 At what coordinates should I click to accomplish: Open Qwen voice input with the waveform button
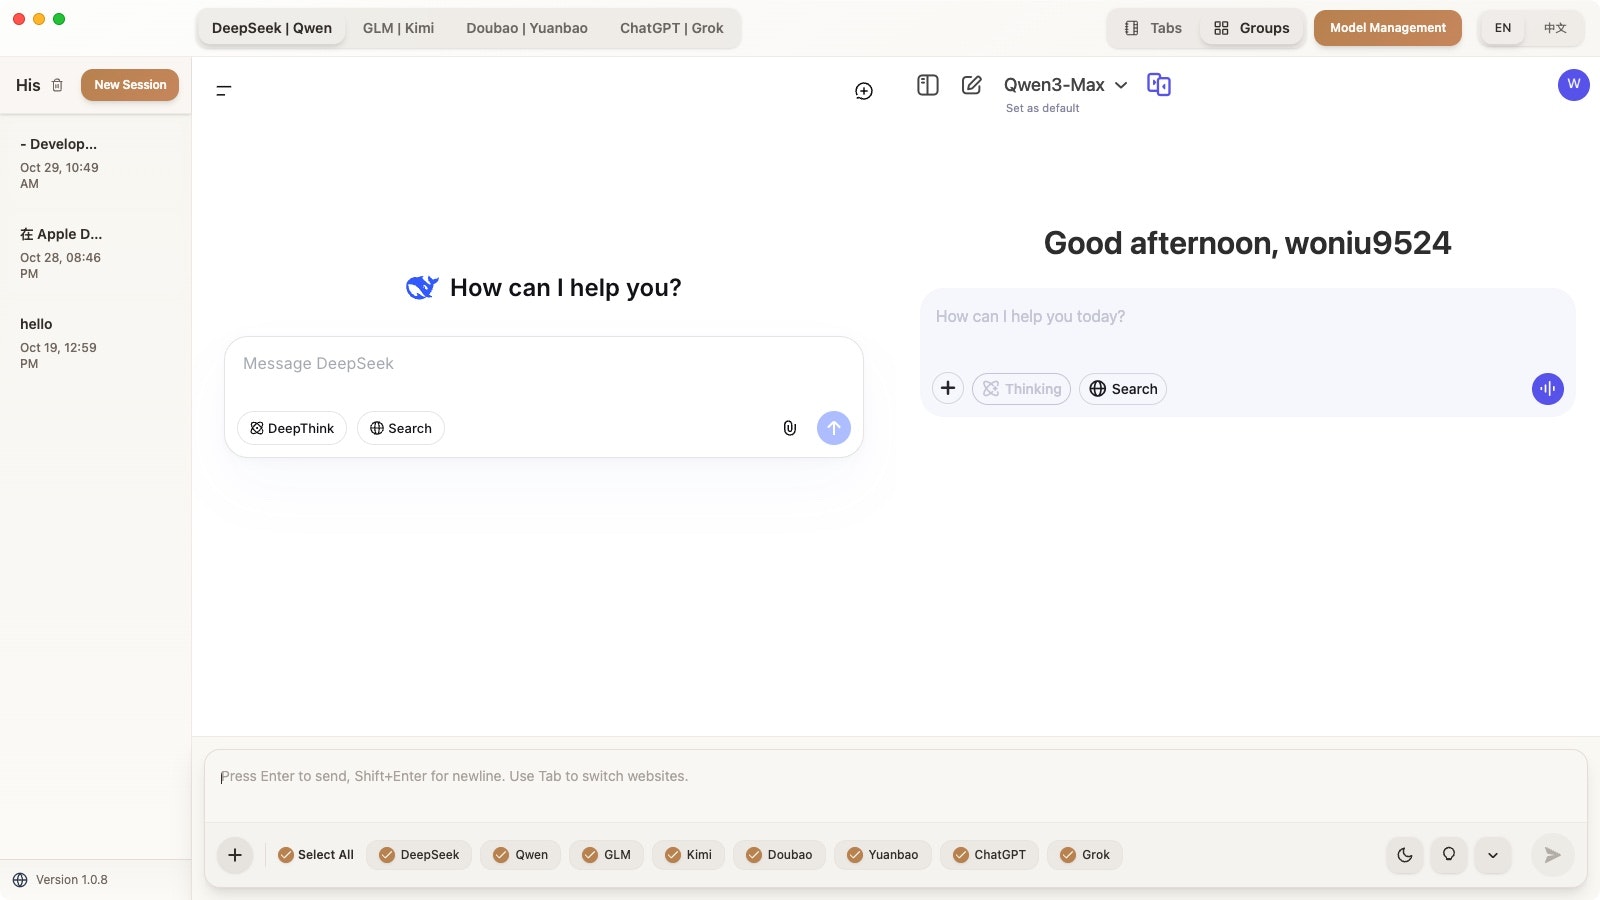click(x=1547, y=389)
